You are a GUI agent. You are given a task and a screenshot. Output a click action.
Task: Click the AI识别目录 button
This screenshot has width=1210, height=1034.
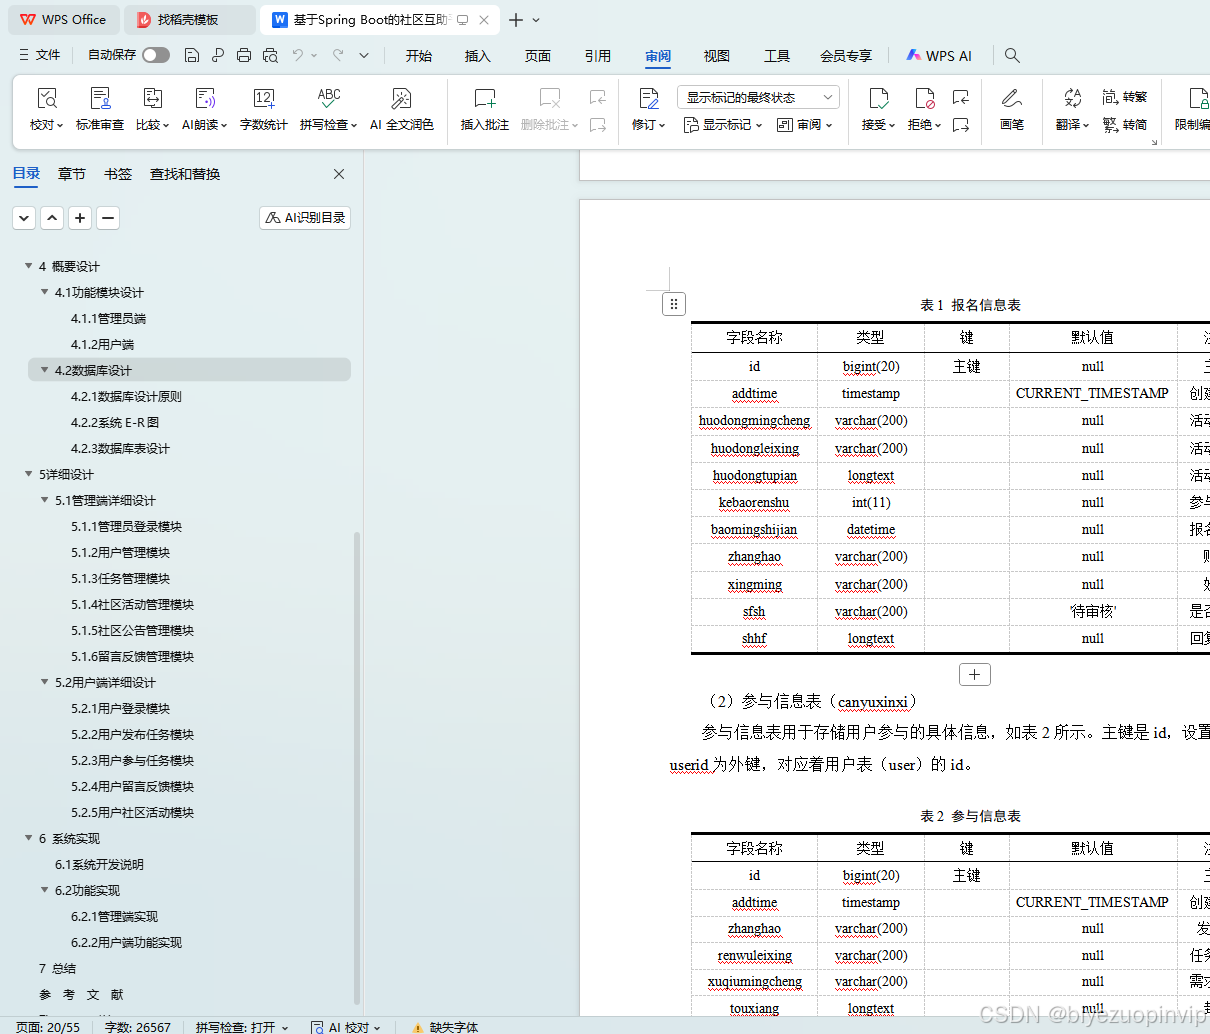point(305,217)
